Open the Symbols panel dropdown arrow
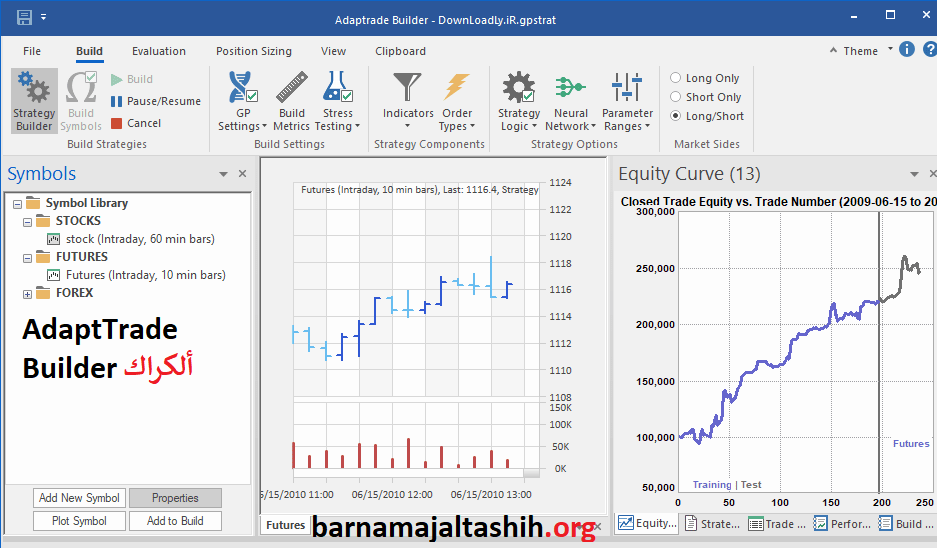This screenshot has width=937, height=548. (223, 174)
